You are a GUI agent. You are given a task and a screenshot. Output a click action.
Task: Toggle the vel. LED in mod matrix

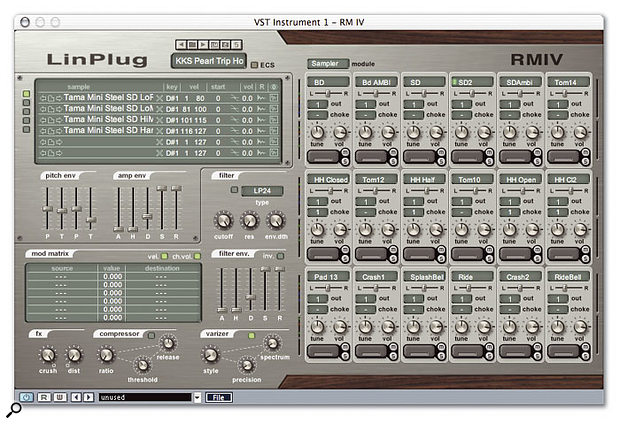[x=164, y=256]
